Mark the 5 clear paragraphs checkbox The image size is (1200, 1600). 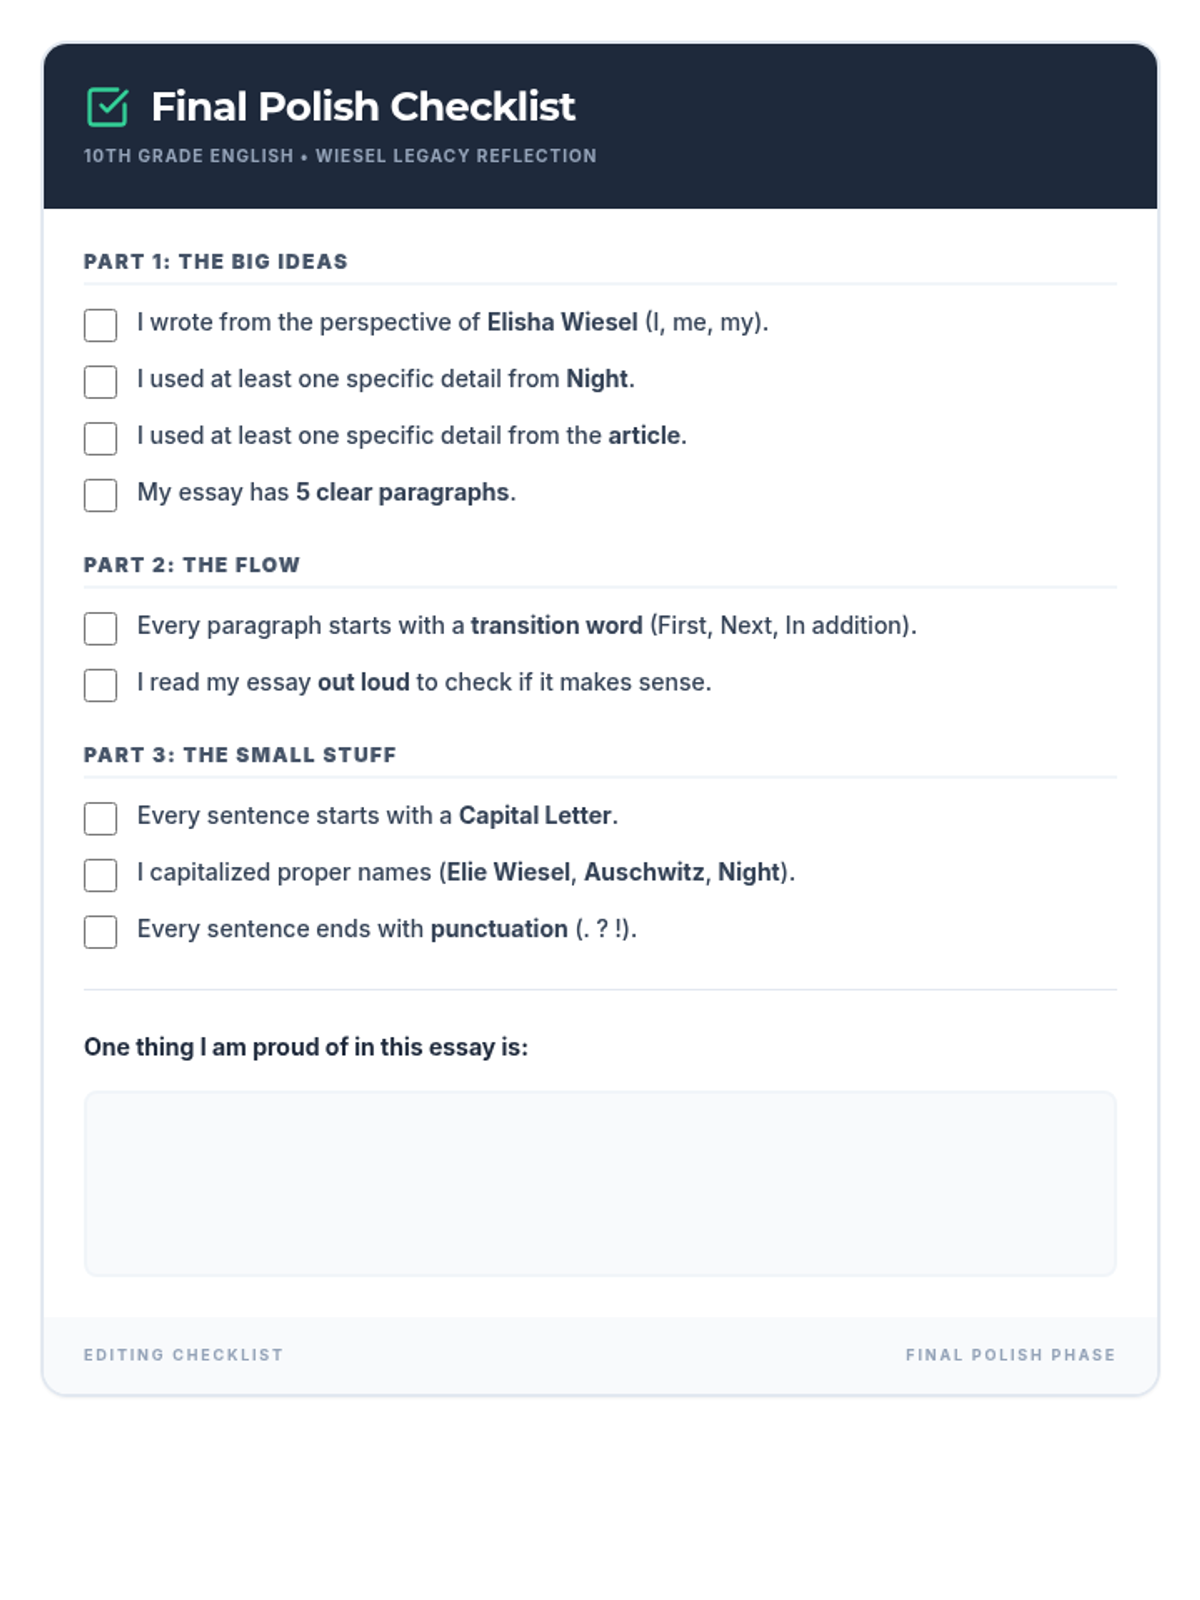point(100,495)
